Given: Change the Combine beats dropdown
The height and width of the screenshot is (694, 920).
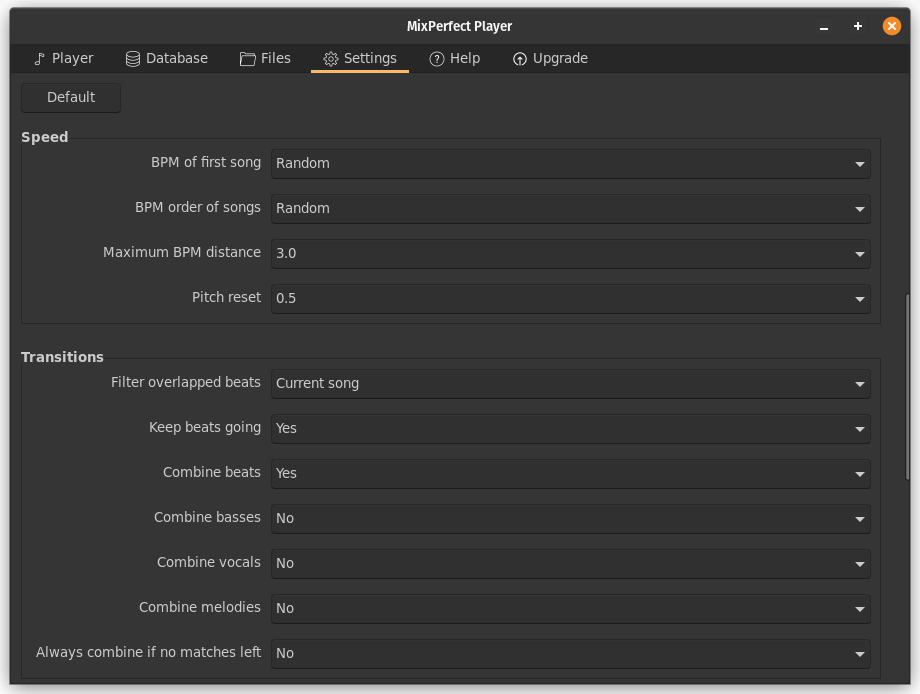Looking at the screenshot, I should 570,473.
